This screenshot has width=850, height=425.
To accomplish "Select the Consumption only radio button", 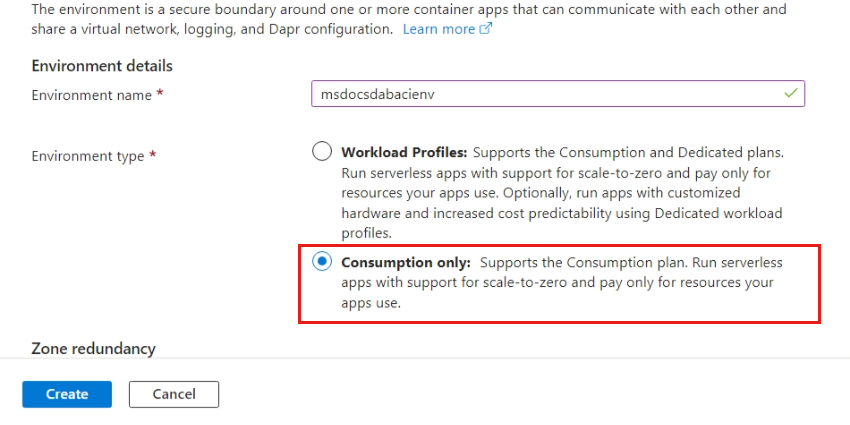I will coord(322,262).
